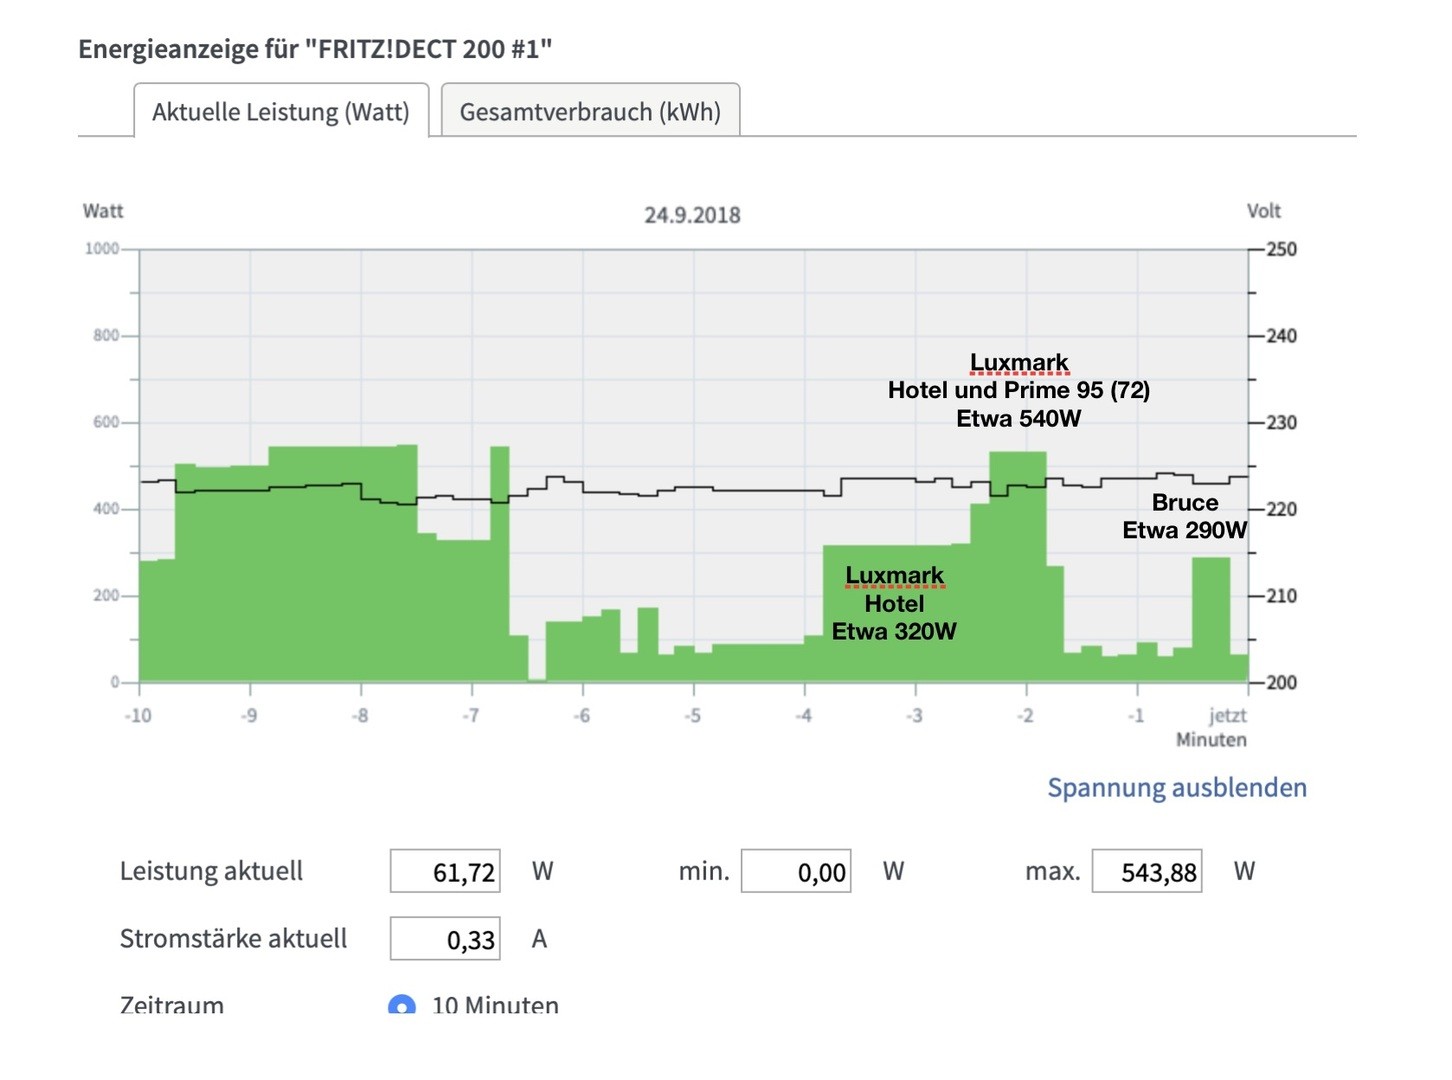The height and width of the screenshot is (1080, 1452).
Task: Click the "Energieanzeige für FRITZ!DECT 200 #1" heading
Action: click(315, 48)
